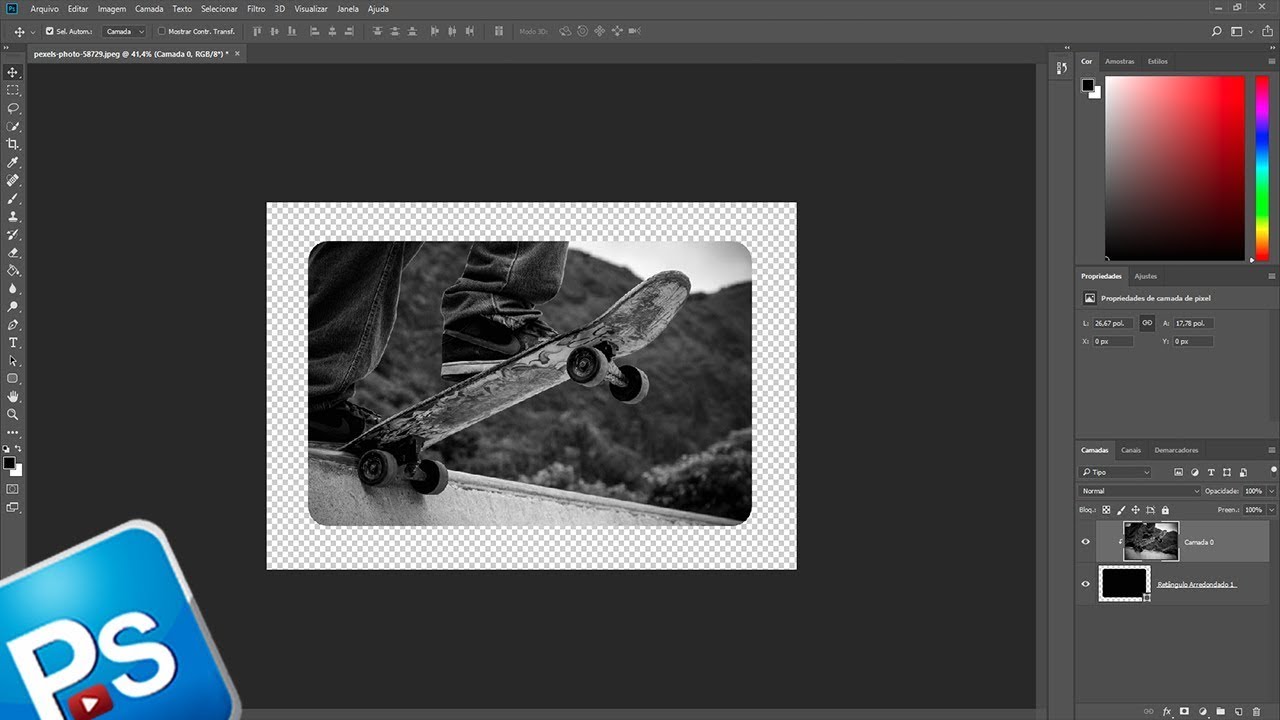Switch to the Estilos tab
Screen dimensions: 1280x720
[x=1158, y=61]
